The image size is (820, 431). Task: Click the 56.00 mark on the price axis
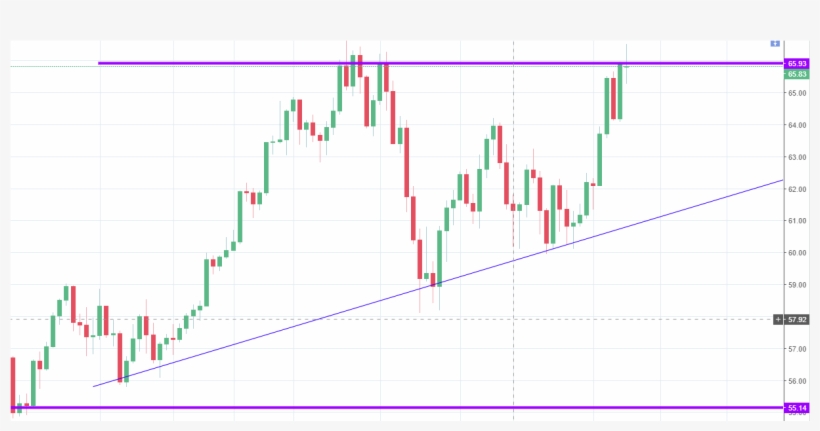click(x=797, y=381)
